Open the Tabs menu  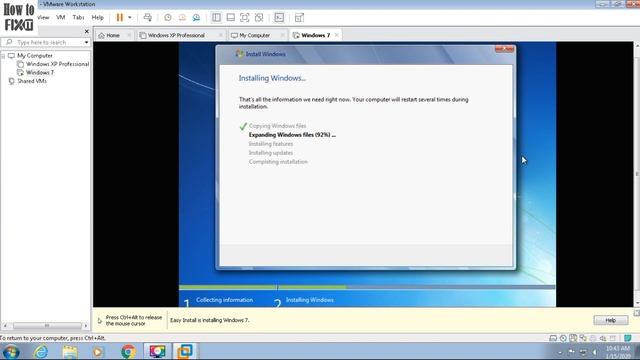point(78,18)
